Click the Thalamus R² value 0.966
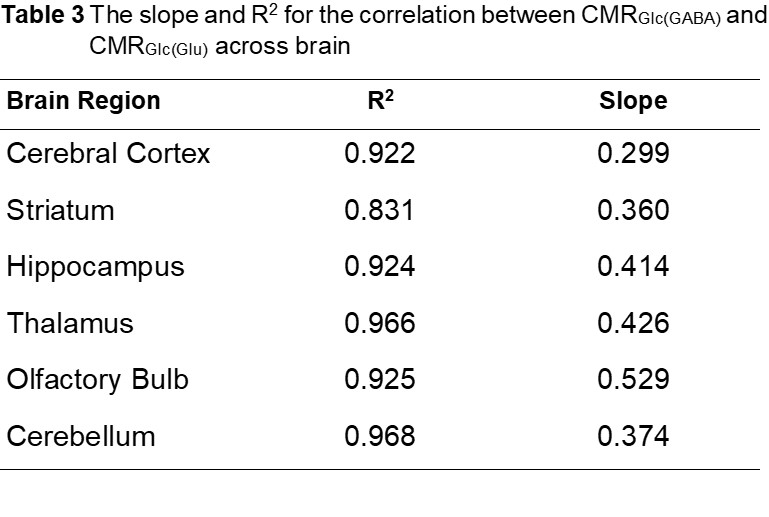Screen dimensions: 769x517 pyautogui.click(x=380, y=323)
